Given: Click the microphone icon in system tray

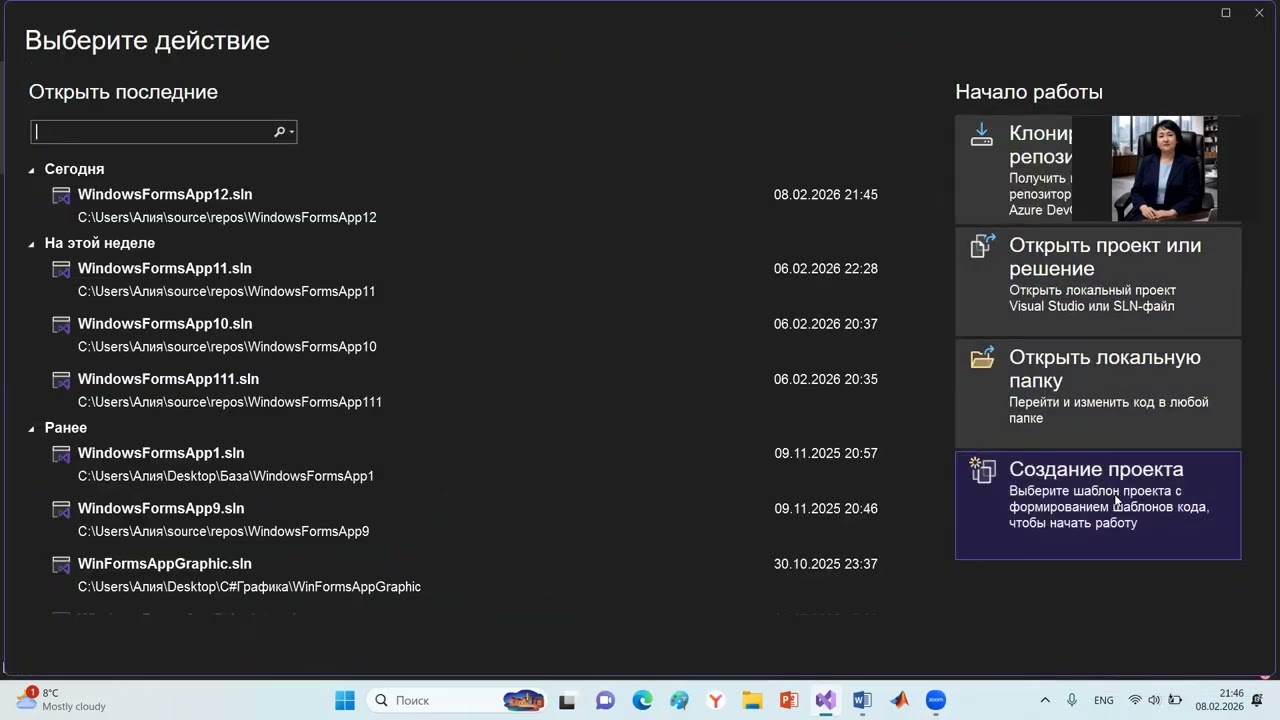Looking at the screenshot, I should tap(1072, 700).
